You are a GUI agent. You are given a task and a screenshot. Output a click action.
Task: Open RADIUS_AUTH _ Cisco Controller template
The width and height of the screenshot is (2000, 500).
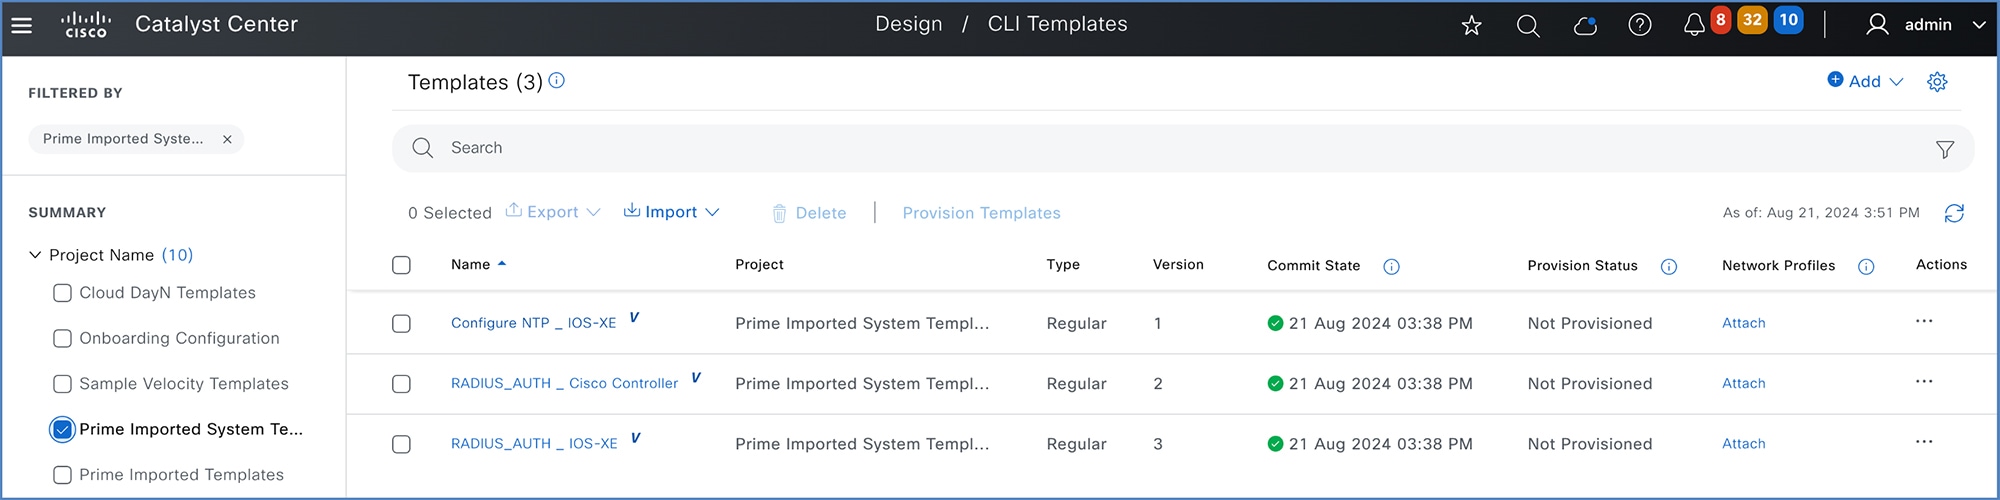coord(564,383)
